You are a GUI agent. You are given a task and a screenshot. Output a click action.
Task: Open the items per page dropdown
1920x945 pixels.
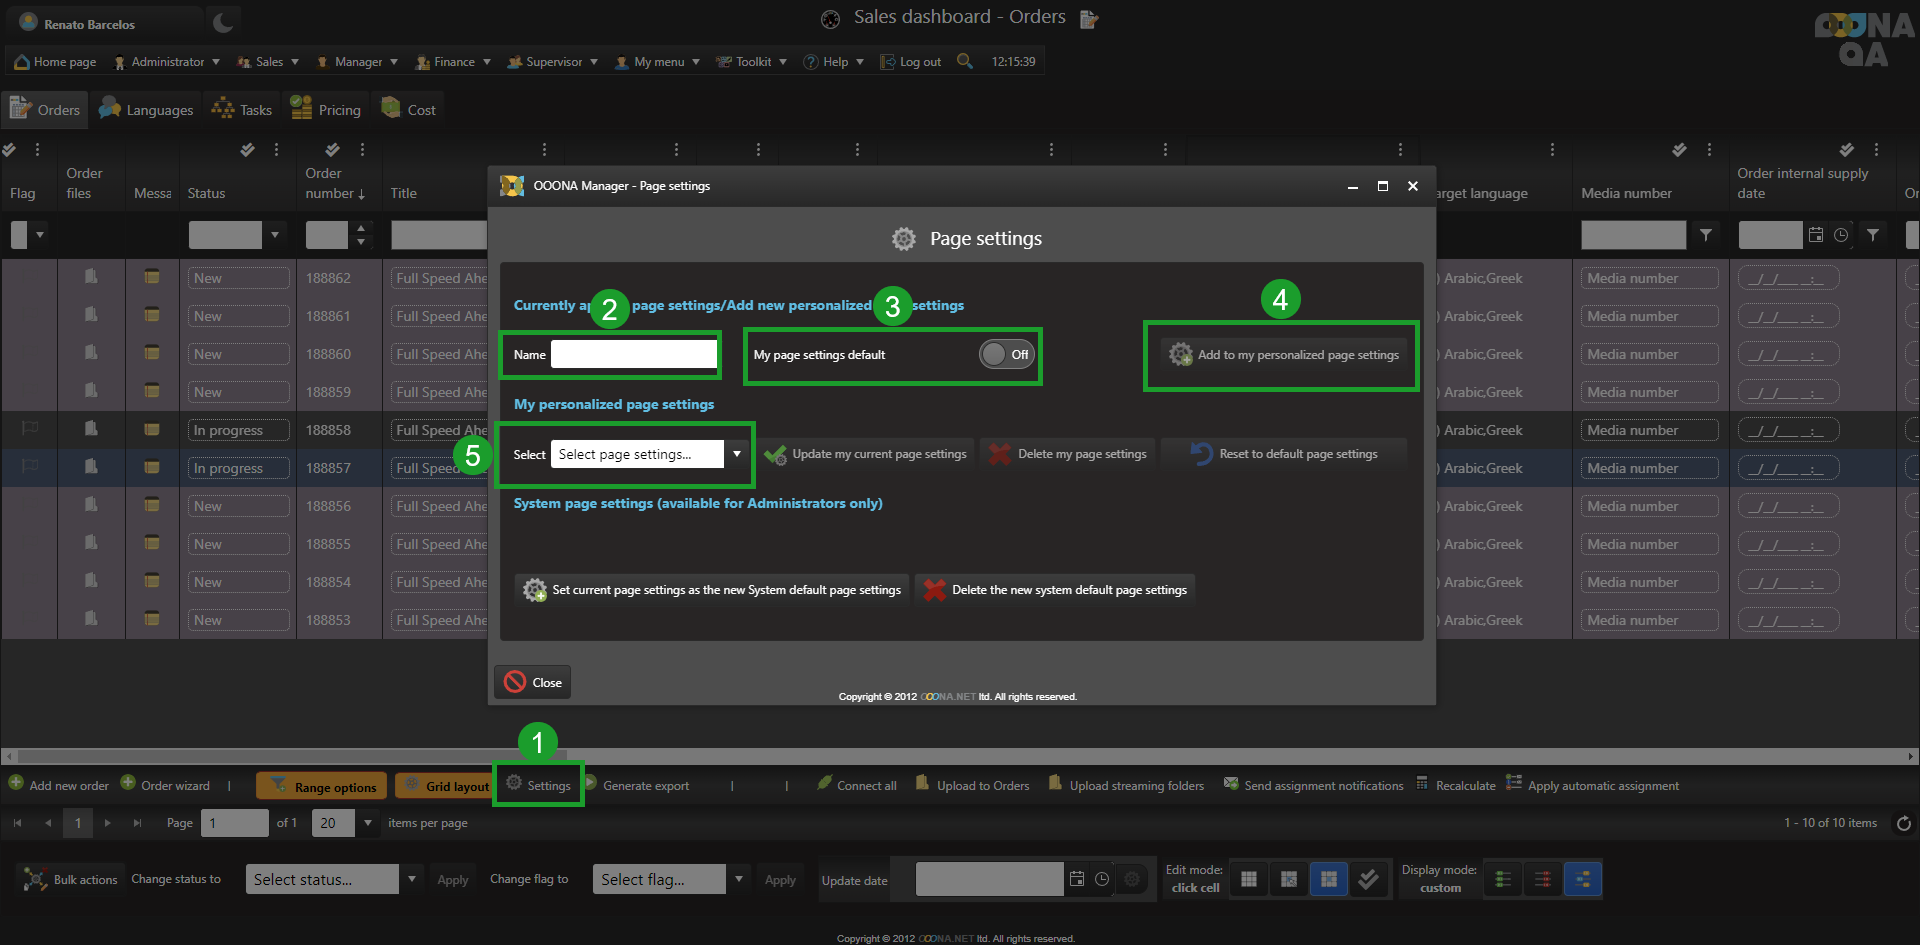pyautogui.click(x=368, y=823)
